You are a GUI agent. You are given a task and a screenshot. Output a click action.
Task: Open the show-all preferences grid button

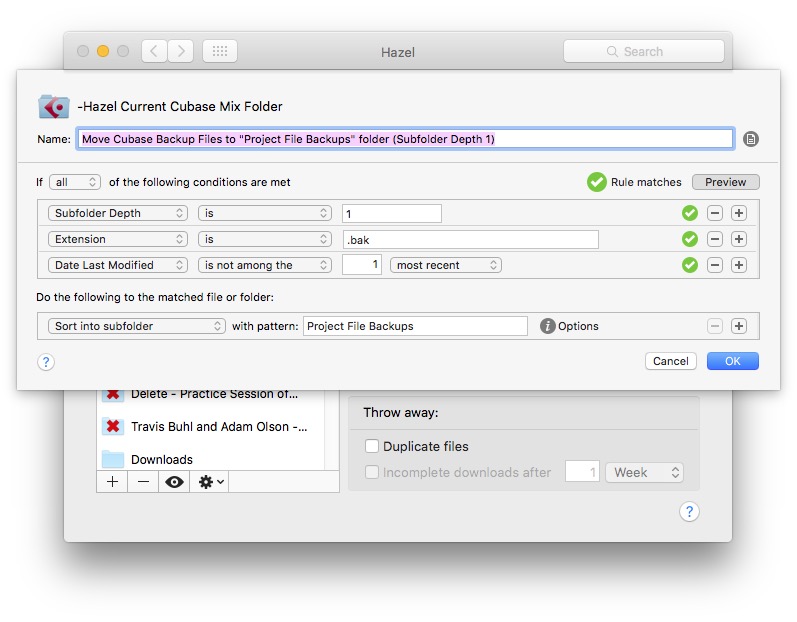pos(220,51)
